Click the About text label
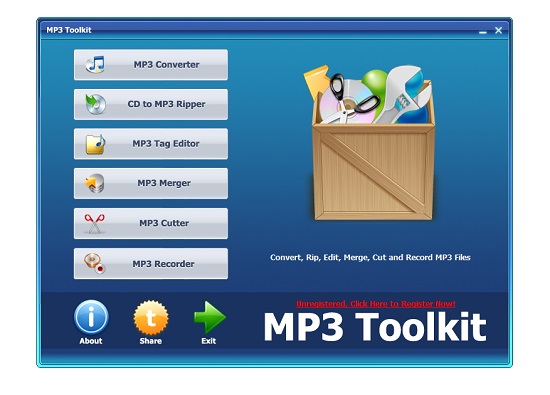Screen dimensions: 550x395 [x=91, y=341]
